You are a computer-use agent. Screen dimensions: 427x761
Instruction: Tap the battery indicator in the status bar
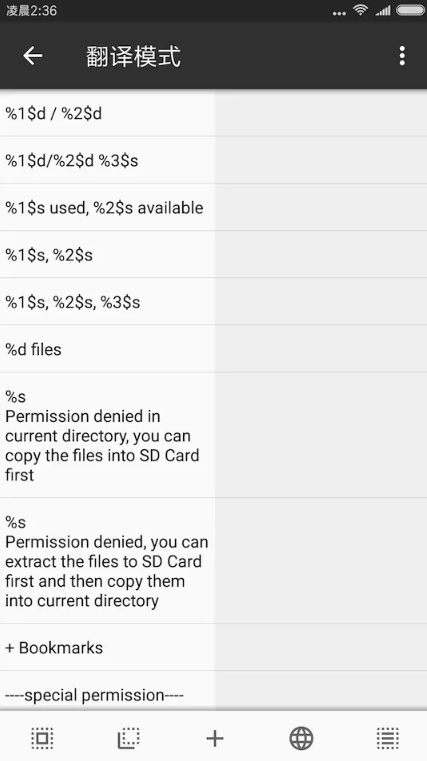(x=410, y=10)
